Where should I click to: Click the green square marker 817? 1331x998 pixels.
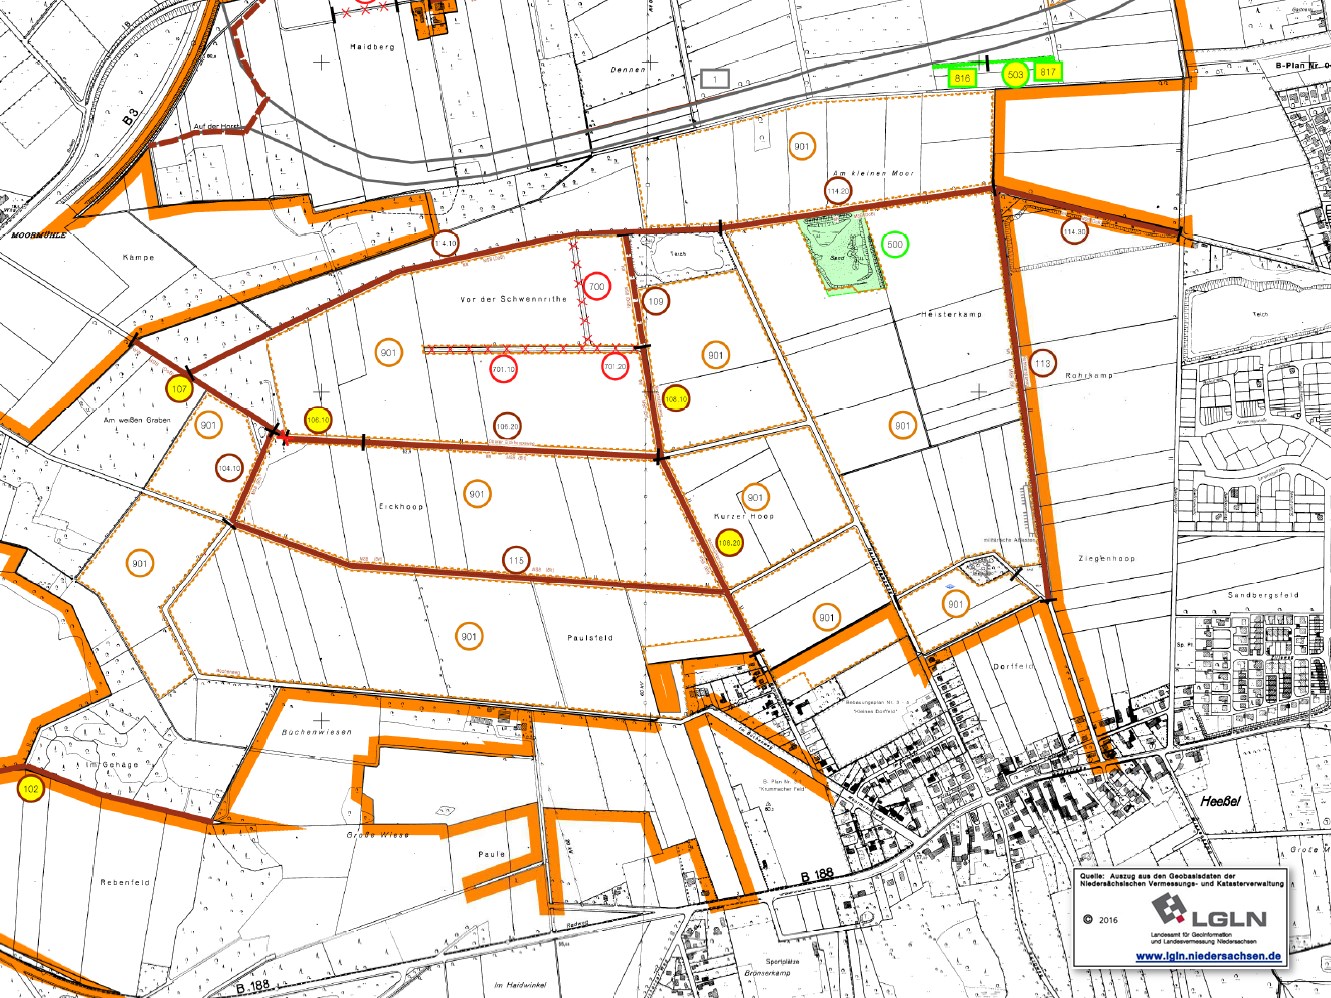(1047, 72)
